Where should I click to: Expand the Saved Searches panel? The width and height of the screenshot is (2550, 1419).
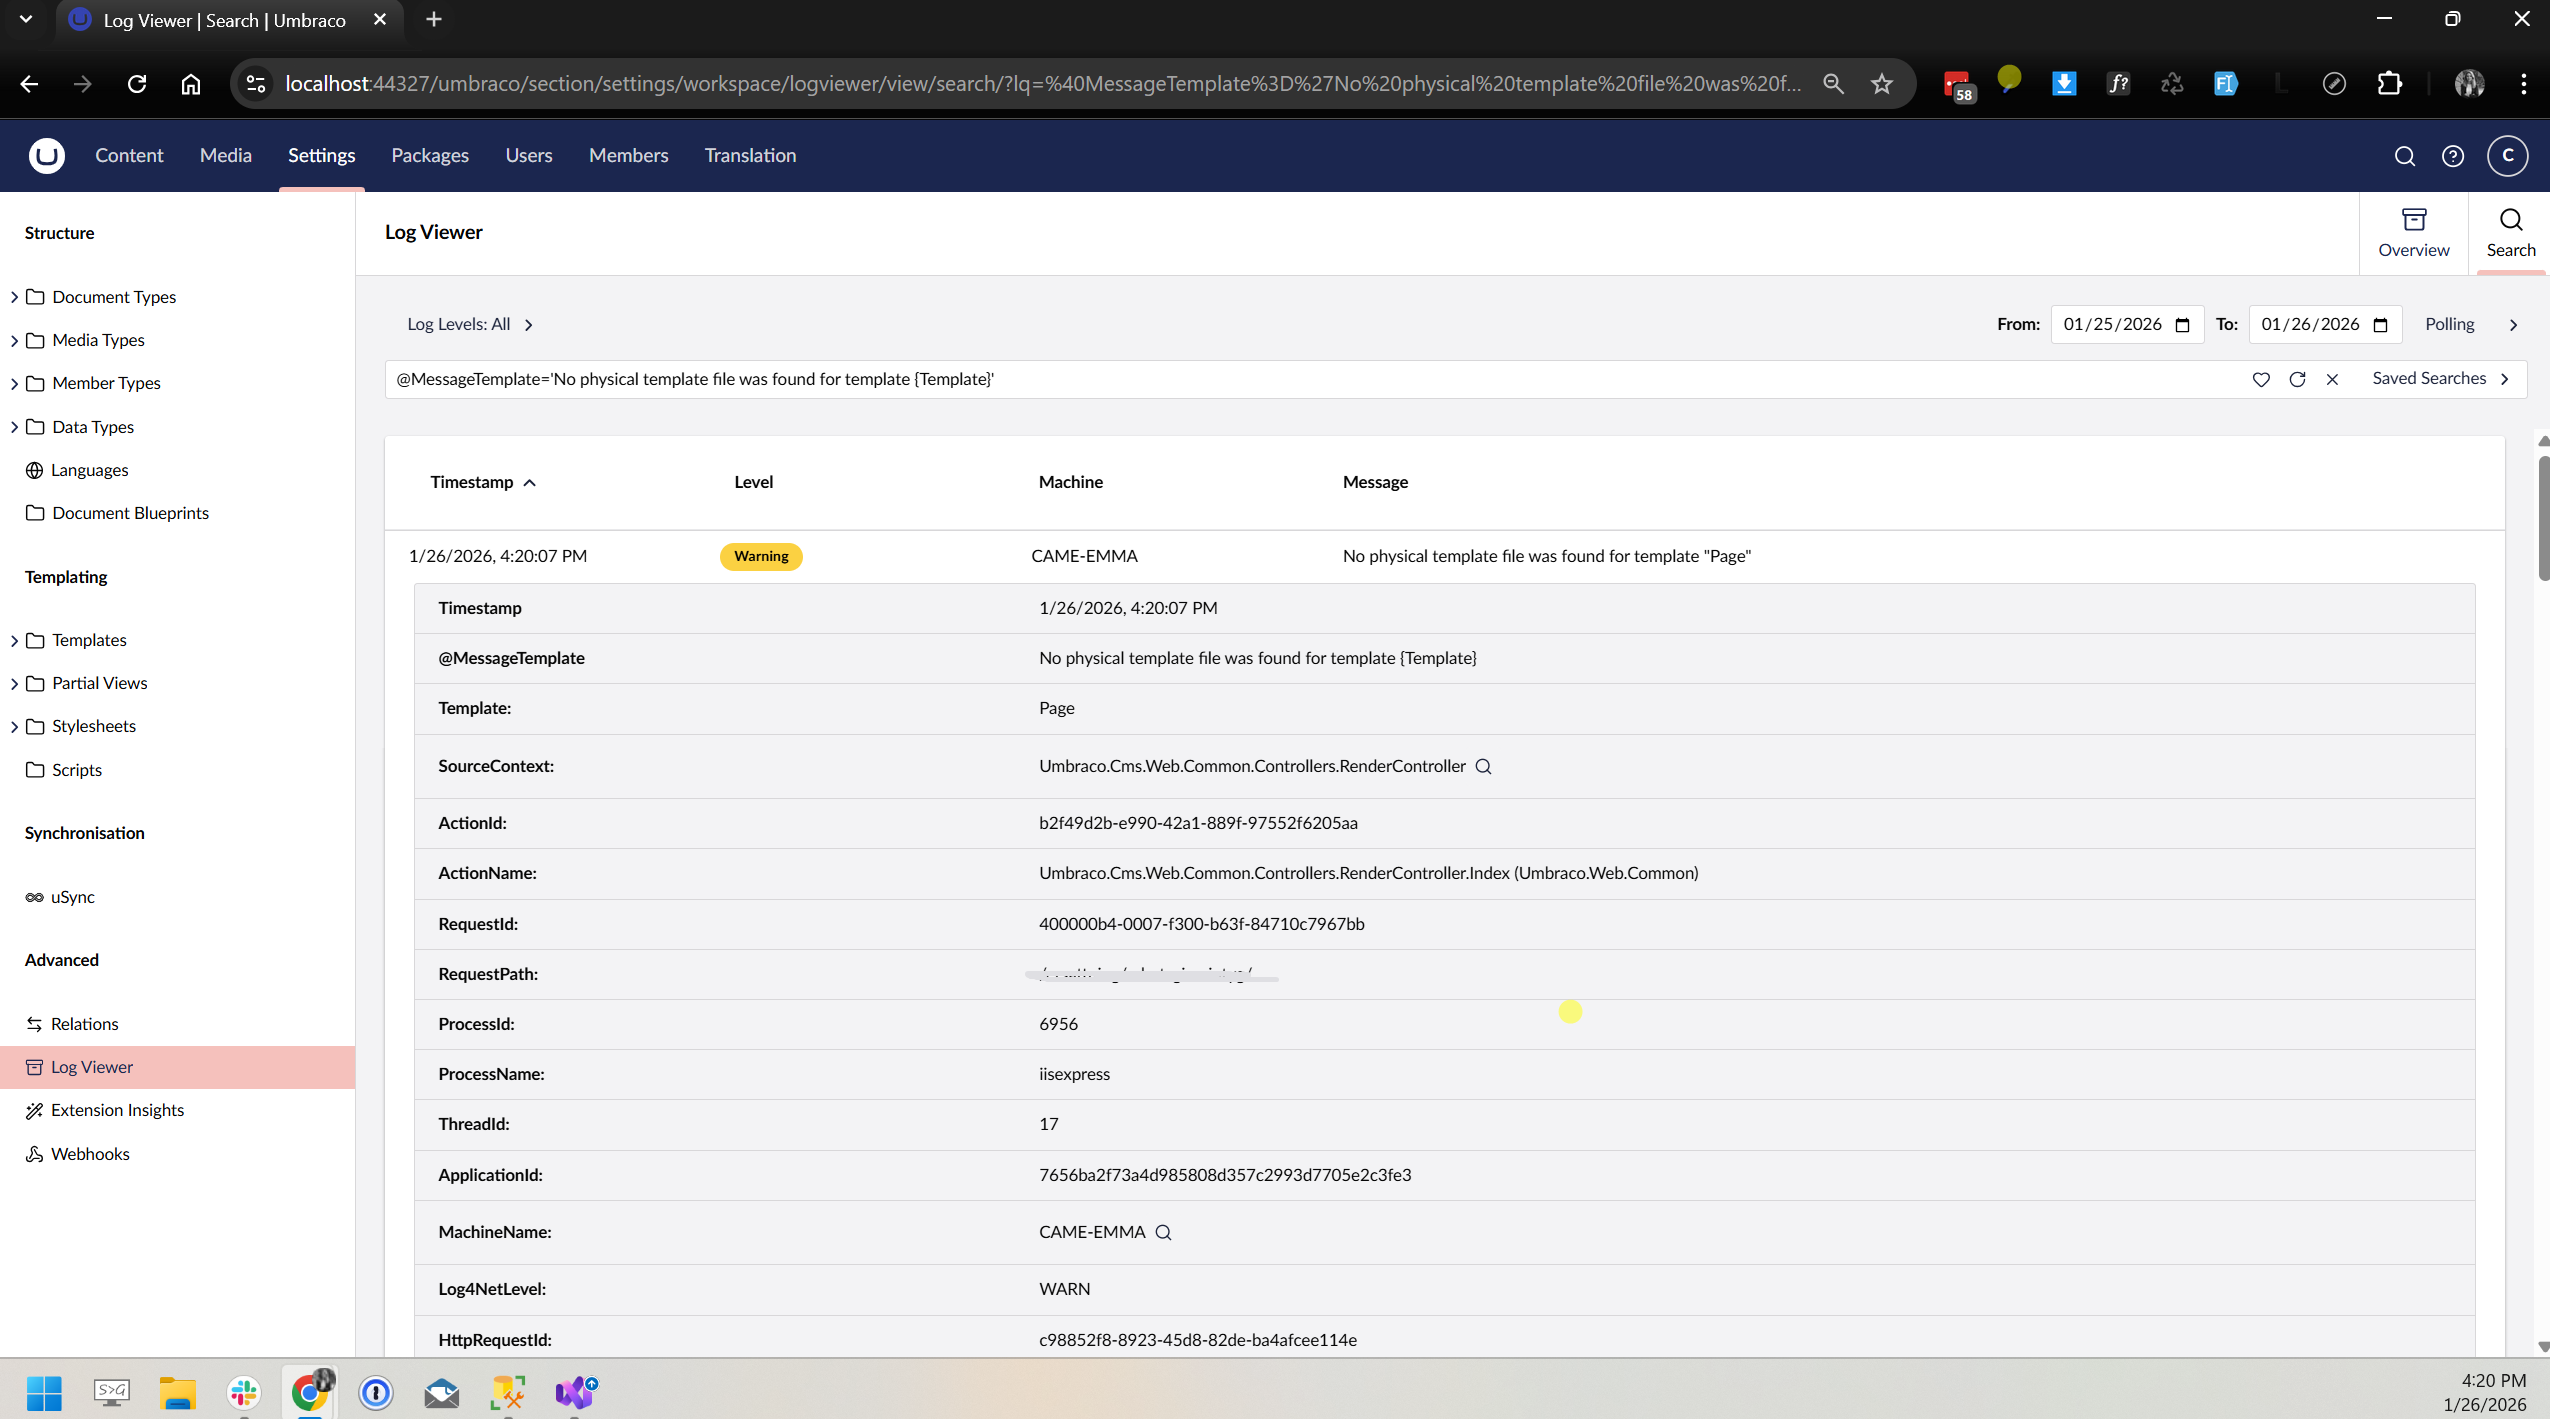[2440, 378]
